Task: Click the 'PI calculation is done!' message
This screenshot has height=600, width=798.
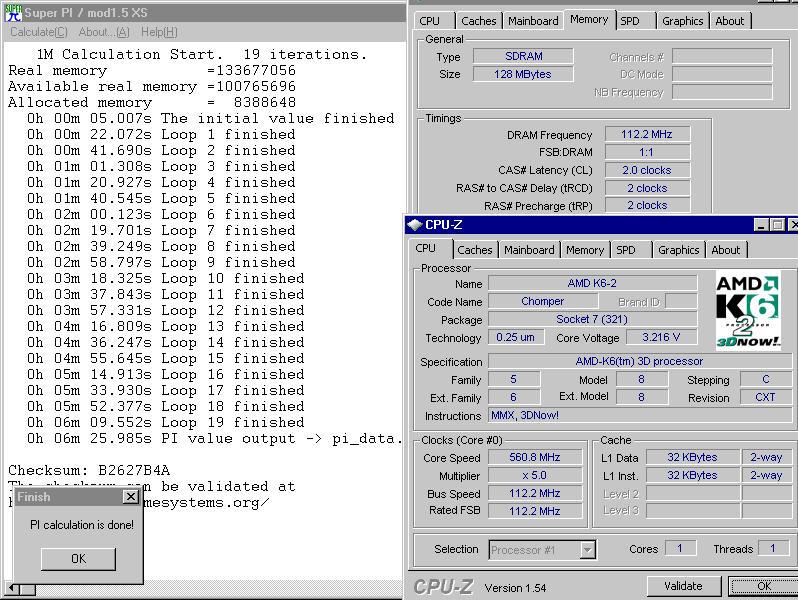Action: tap(81, 525)
